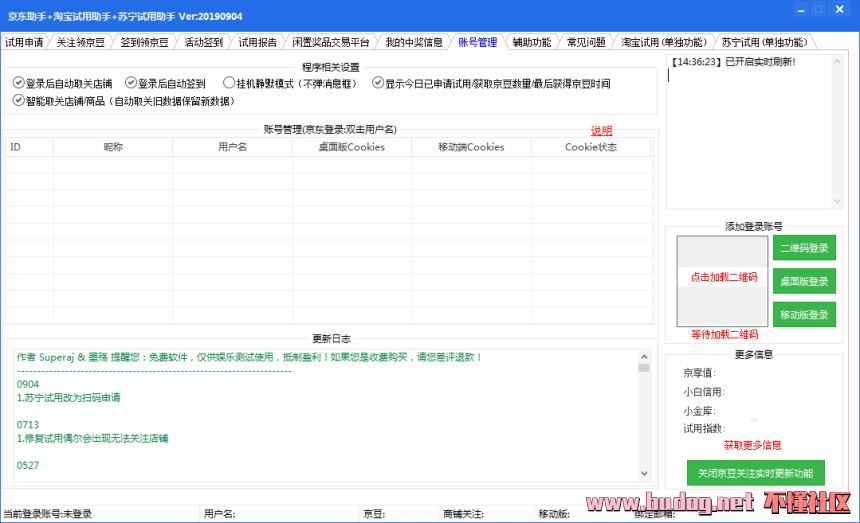Open the 苏宁试用(单独功能) tab
Image resolution: width=860 pixels, height=523 pixels.
(765, 42)
